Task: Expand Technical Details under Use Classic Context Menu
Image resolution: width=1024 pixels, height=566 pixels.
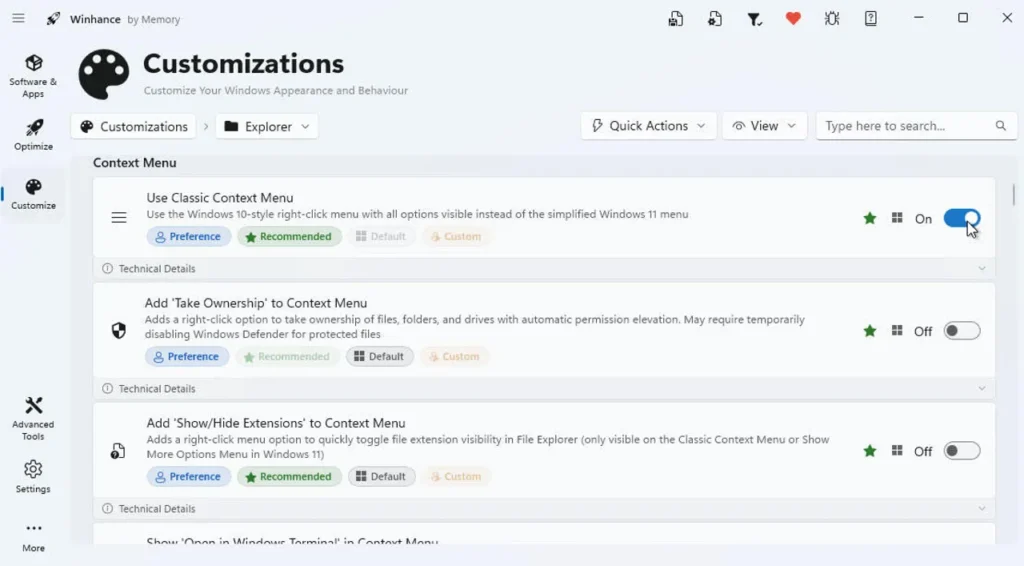Action: click(545, 269)
